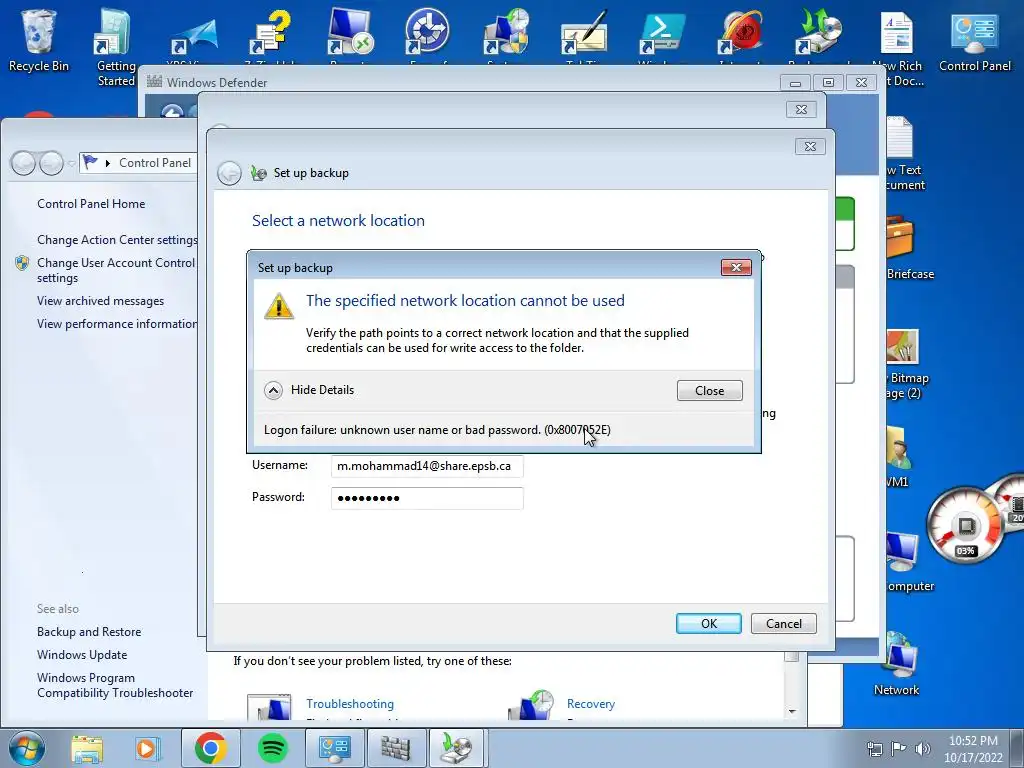Open View performance information link
The width and height of the screenshot is (1024, 768).
(117, 324)
